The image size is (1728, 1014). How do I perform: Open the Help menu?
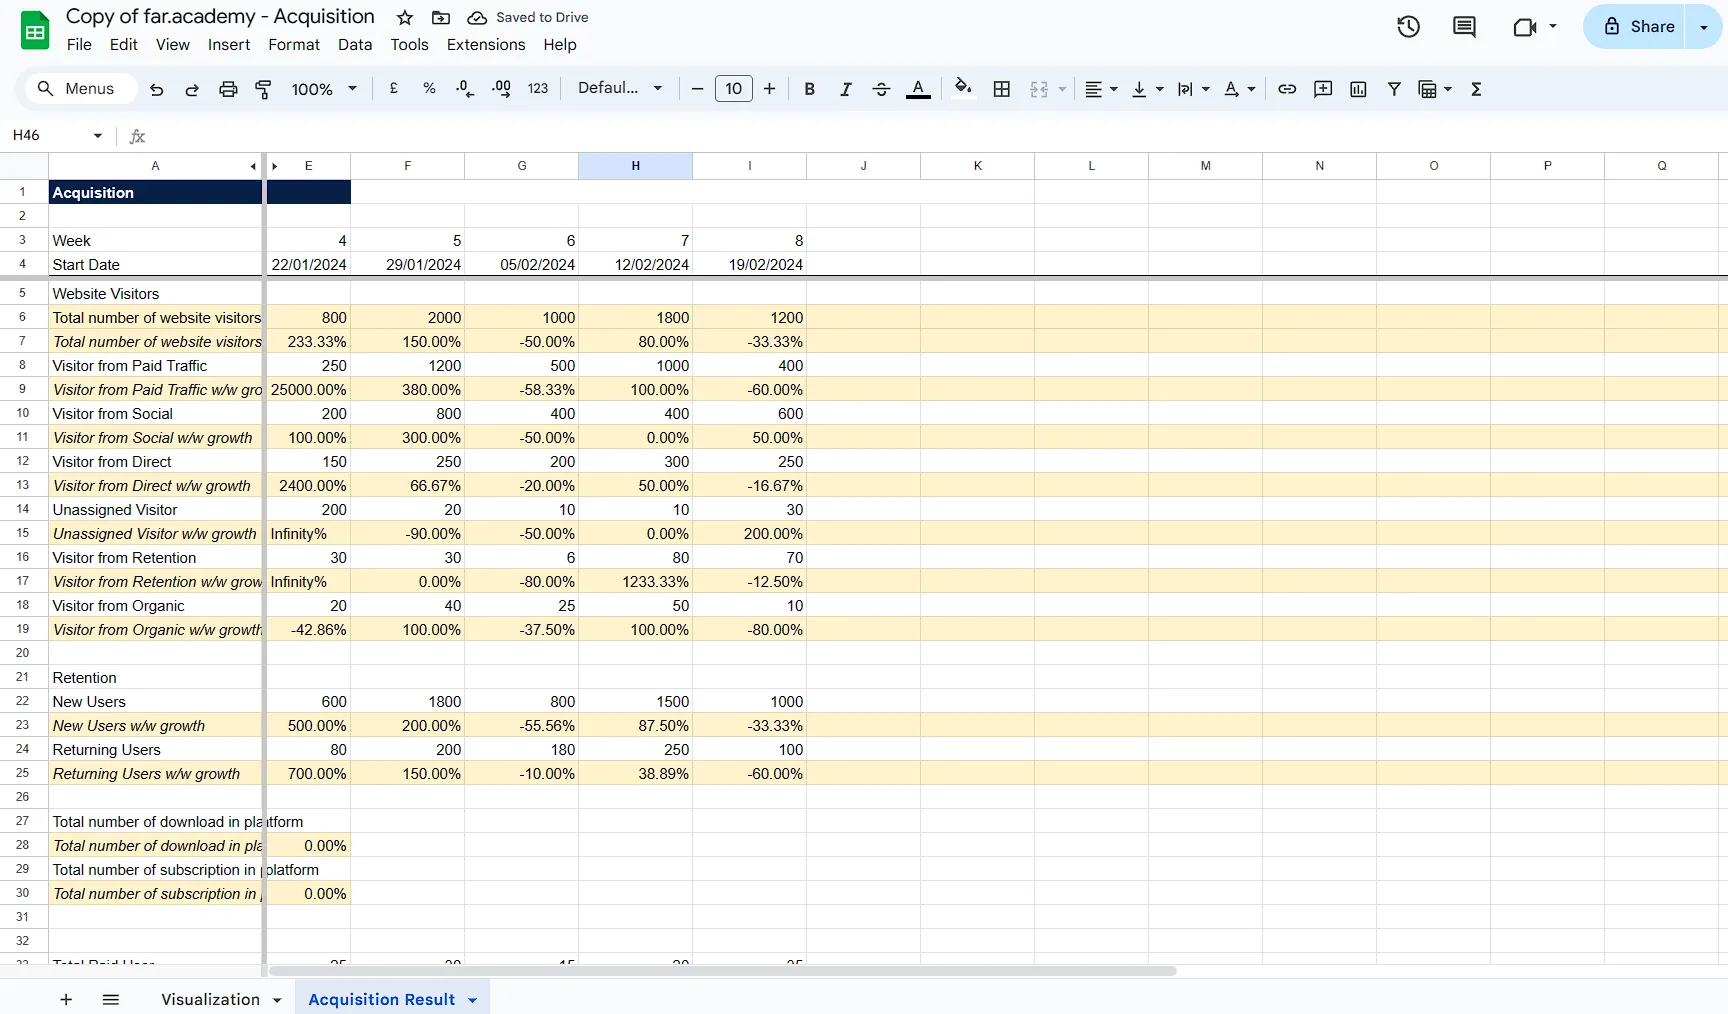click(560, 45)
